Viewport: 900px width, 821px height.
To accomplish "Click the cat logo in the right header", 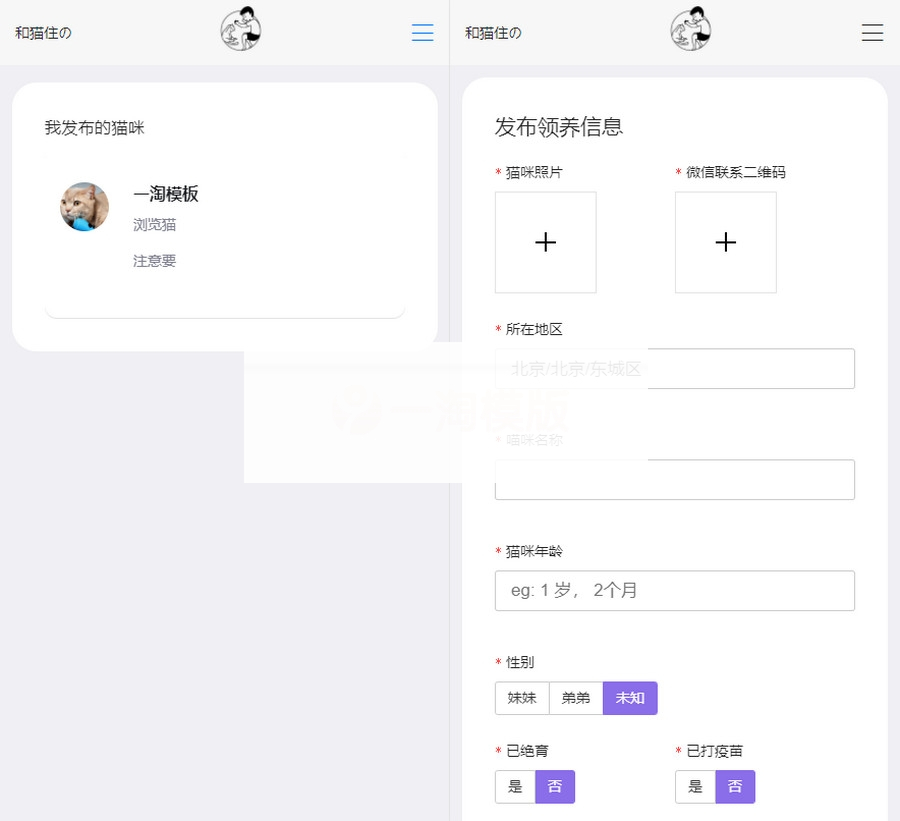I will (690, 29).
